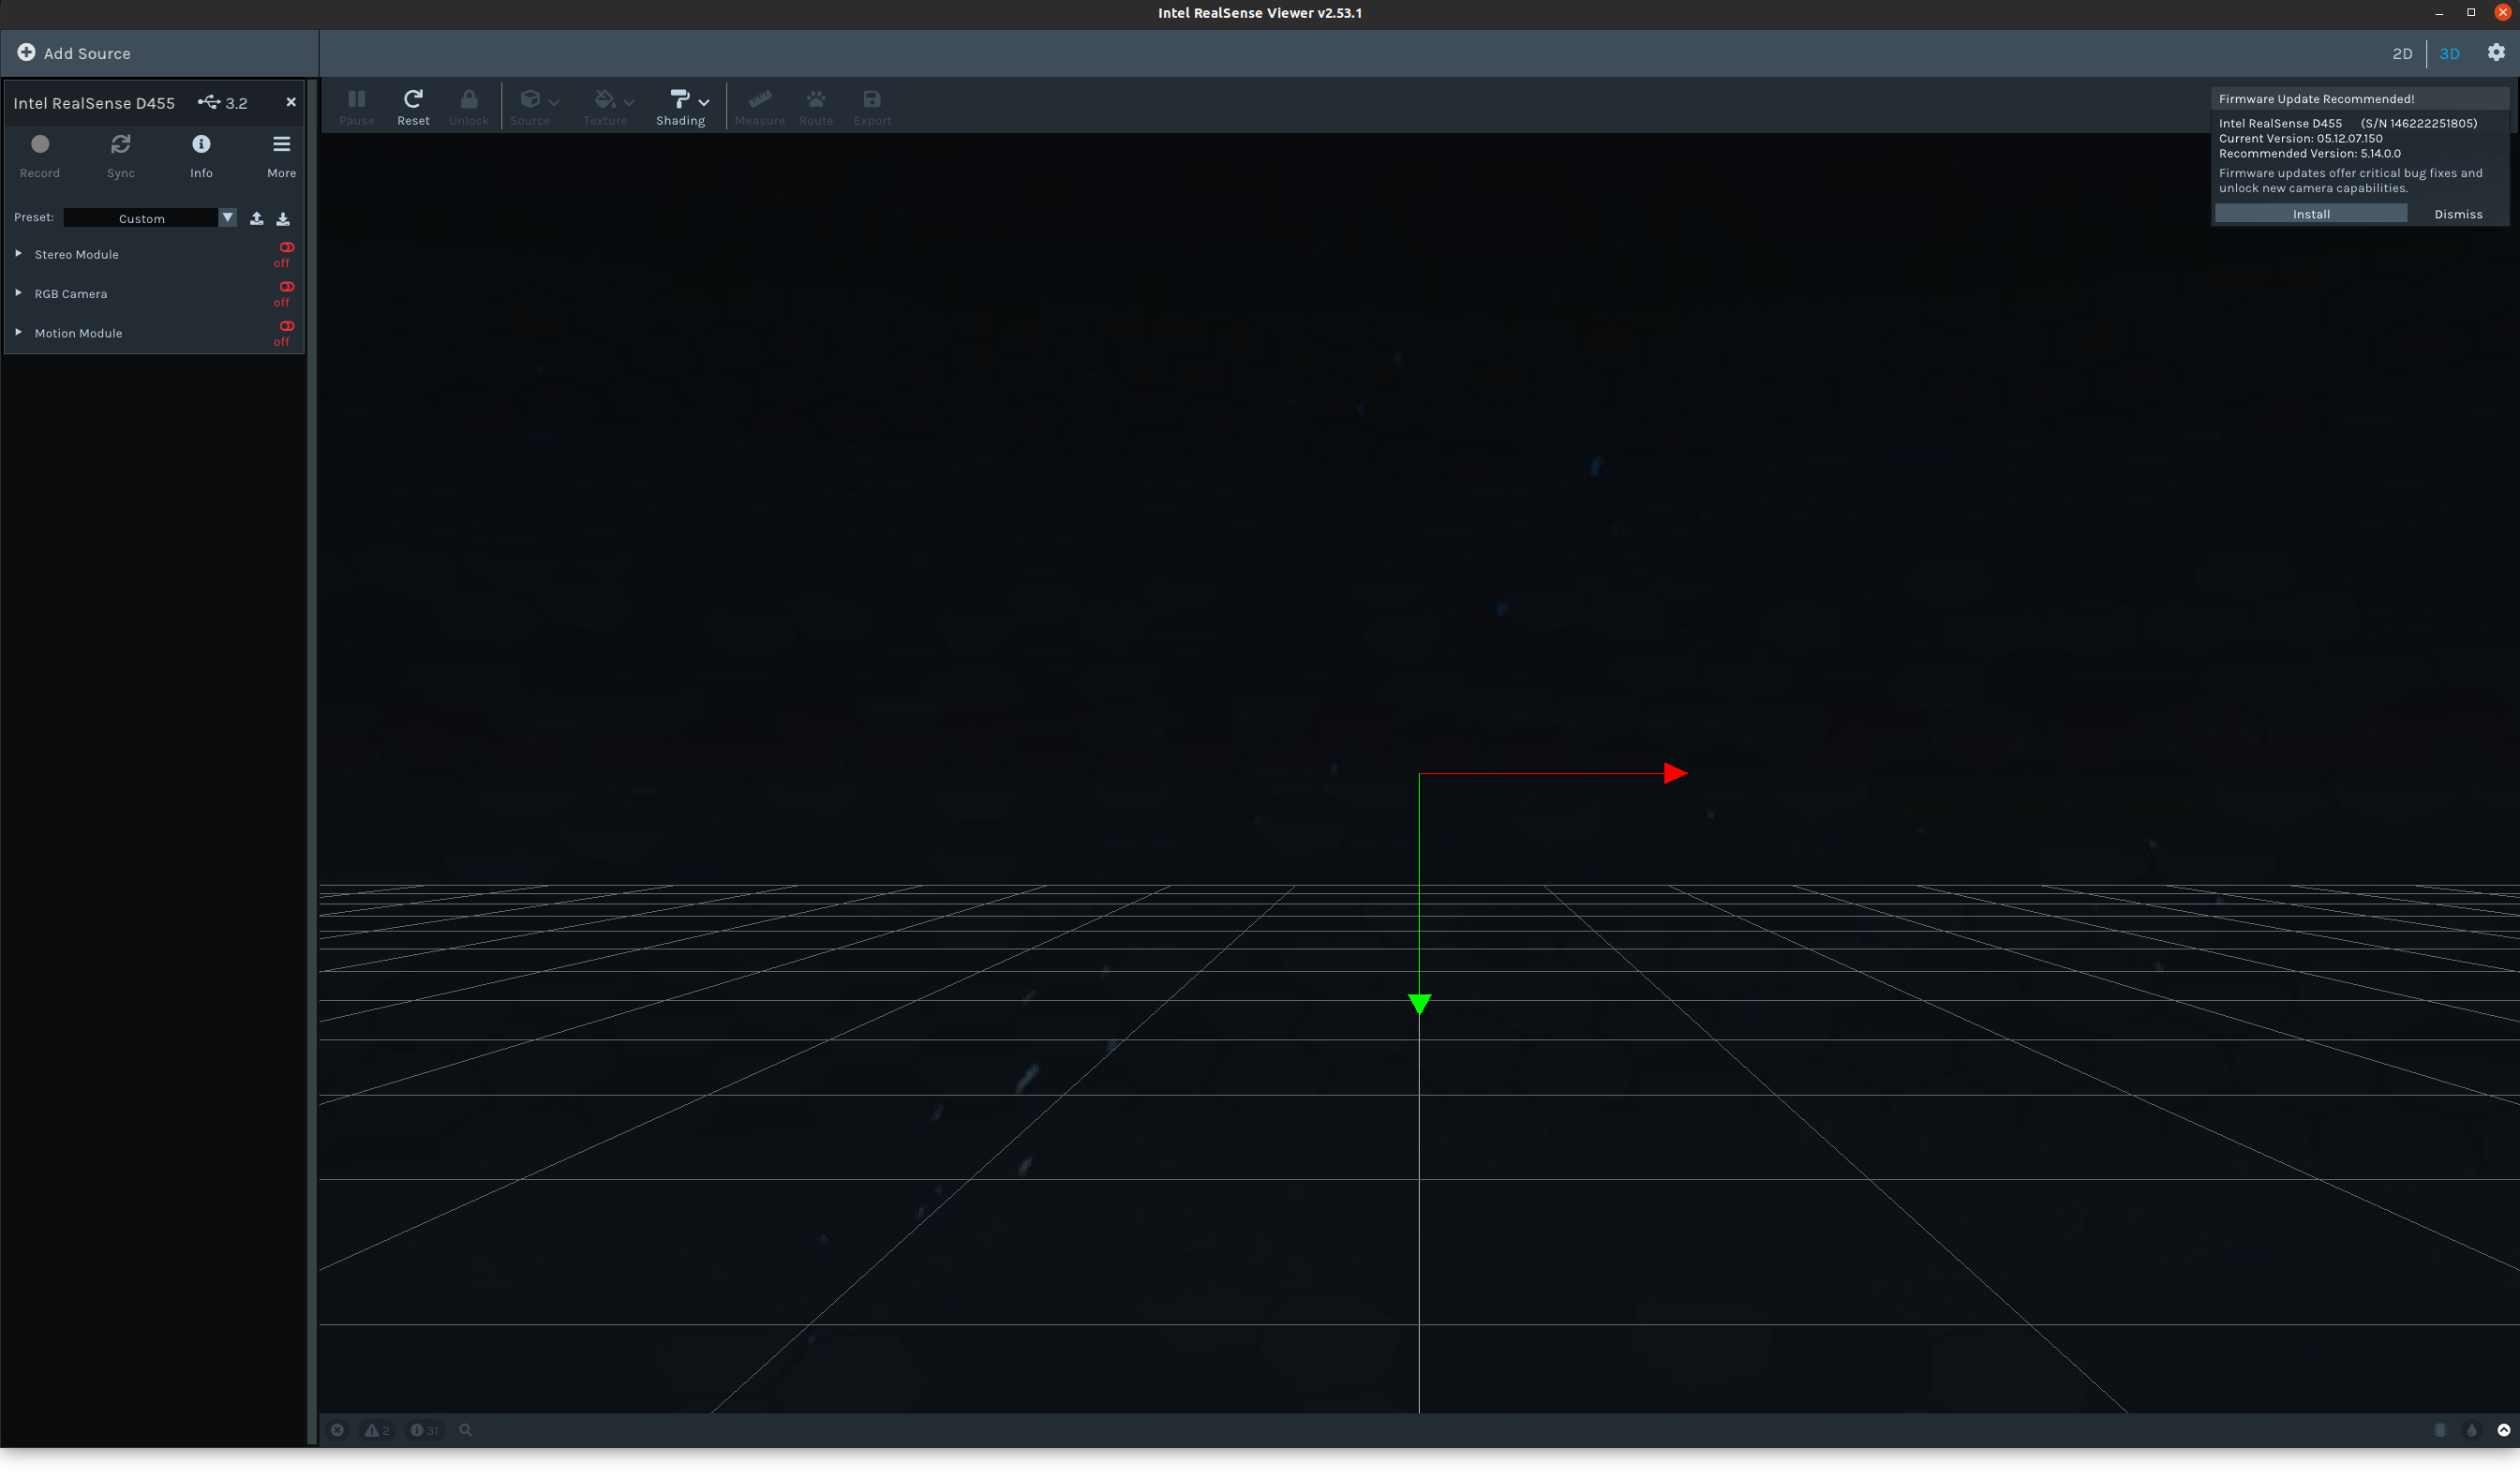Image resolution: width=2520 pixels, height=1479 pixels.
Task: Turn on the Motion Module
Action: pyautogui.click(x=286, y=327)
